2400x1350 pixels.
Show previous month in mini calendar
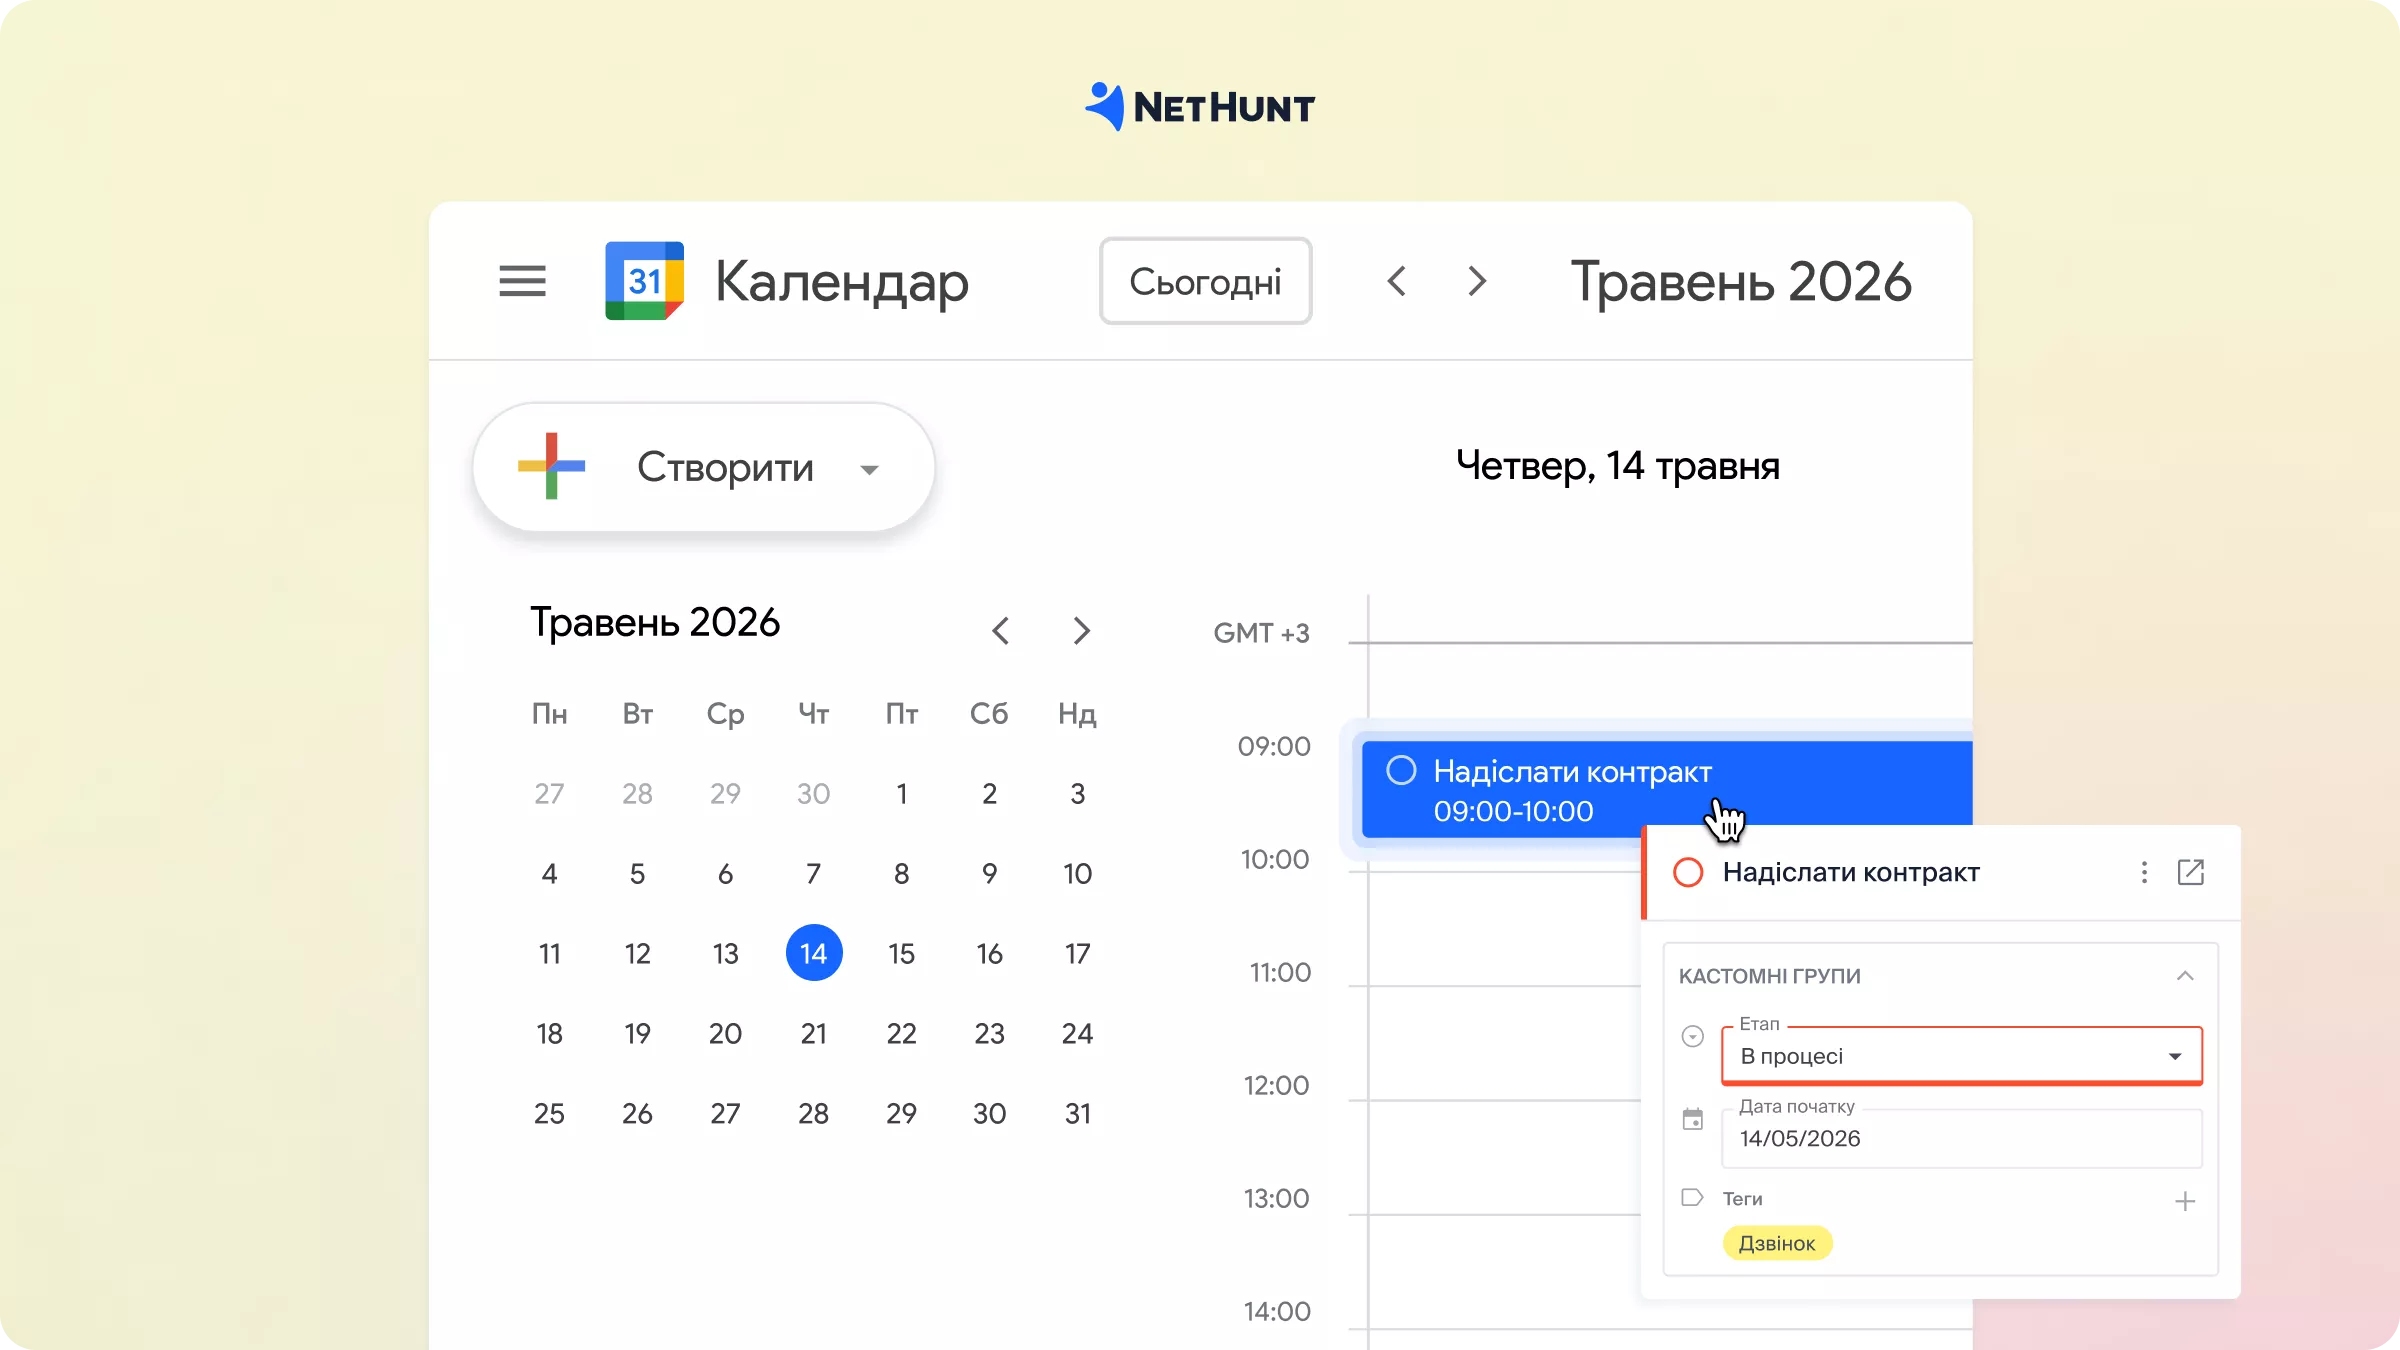coord(1001,631)
